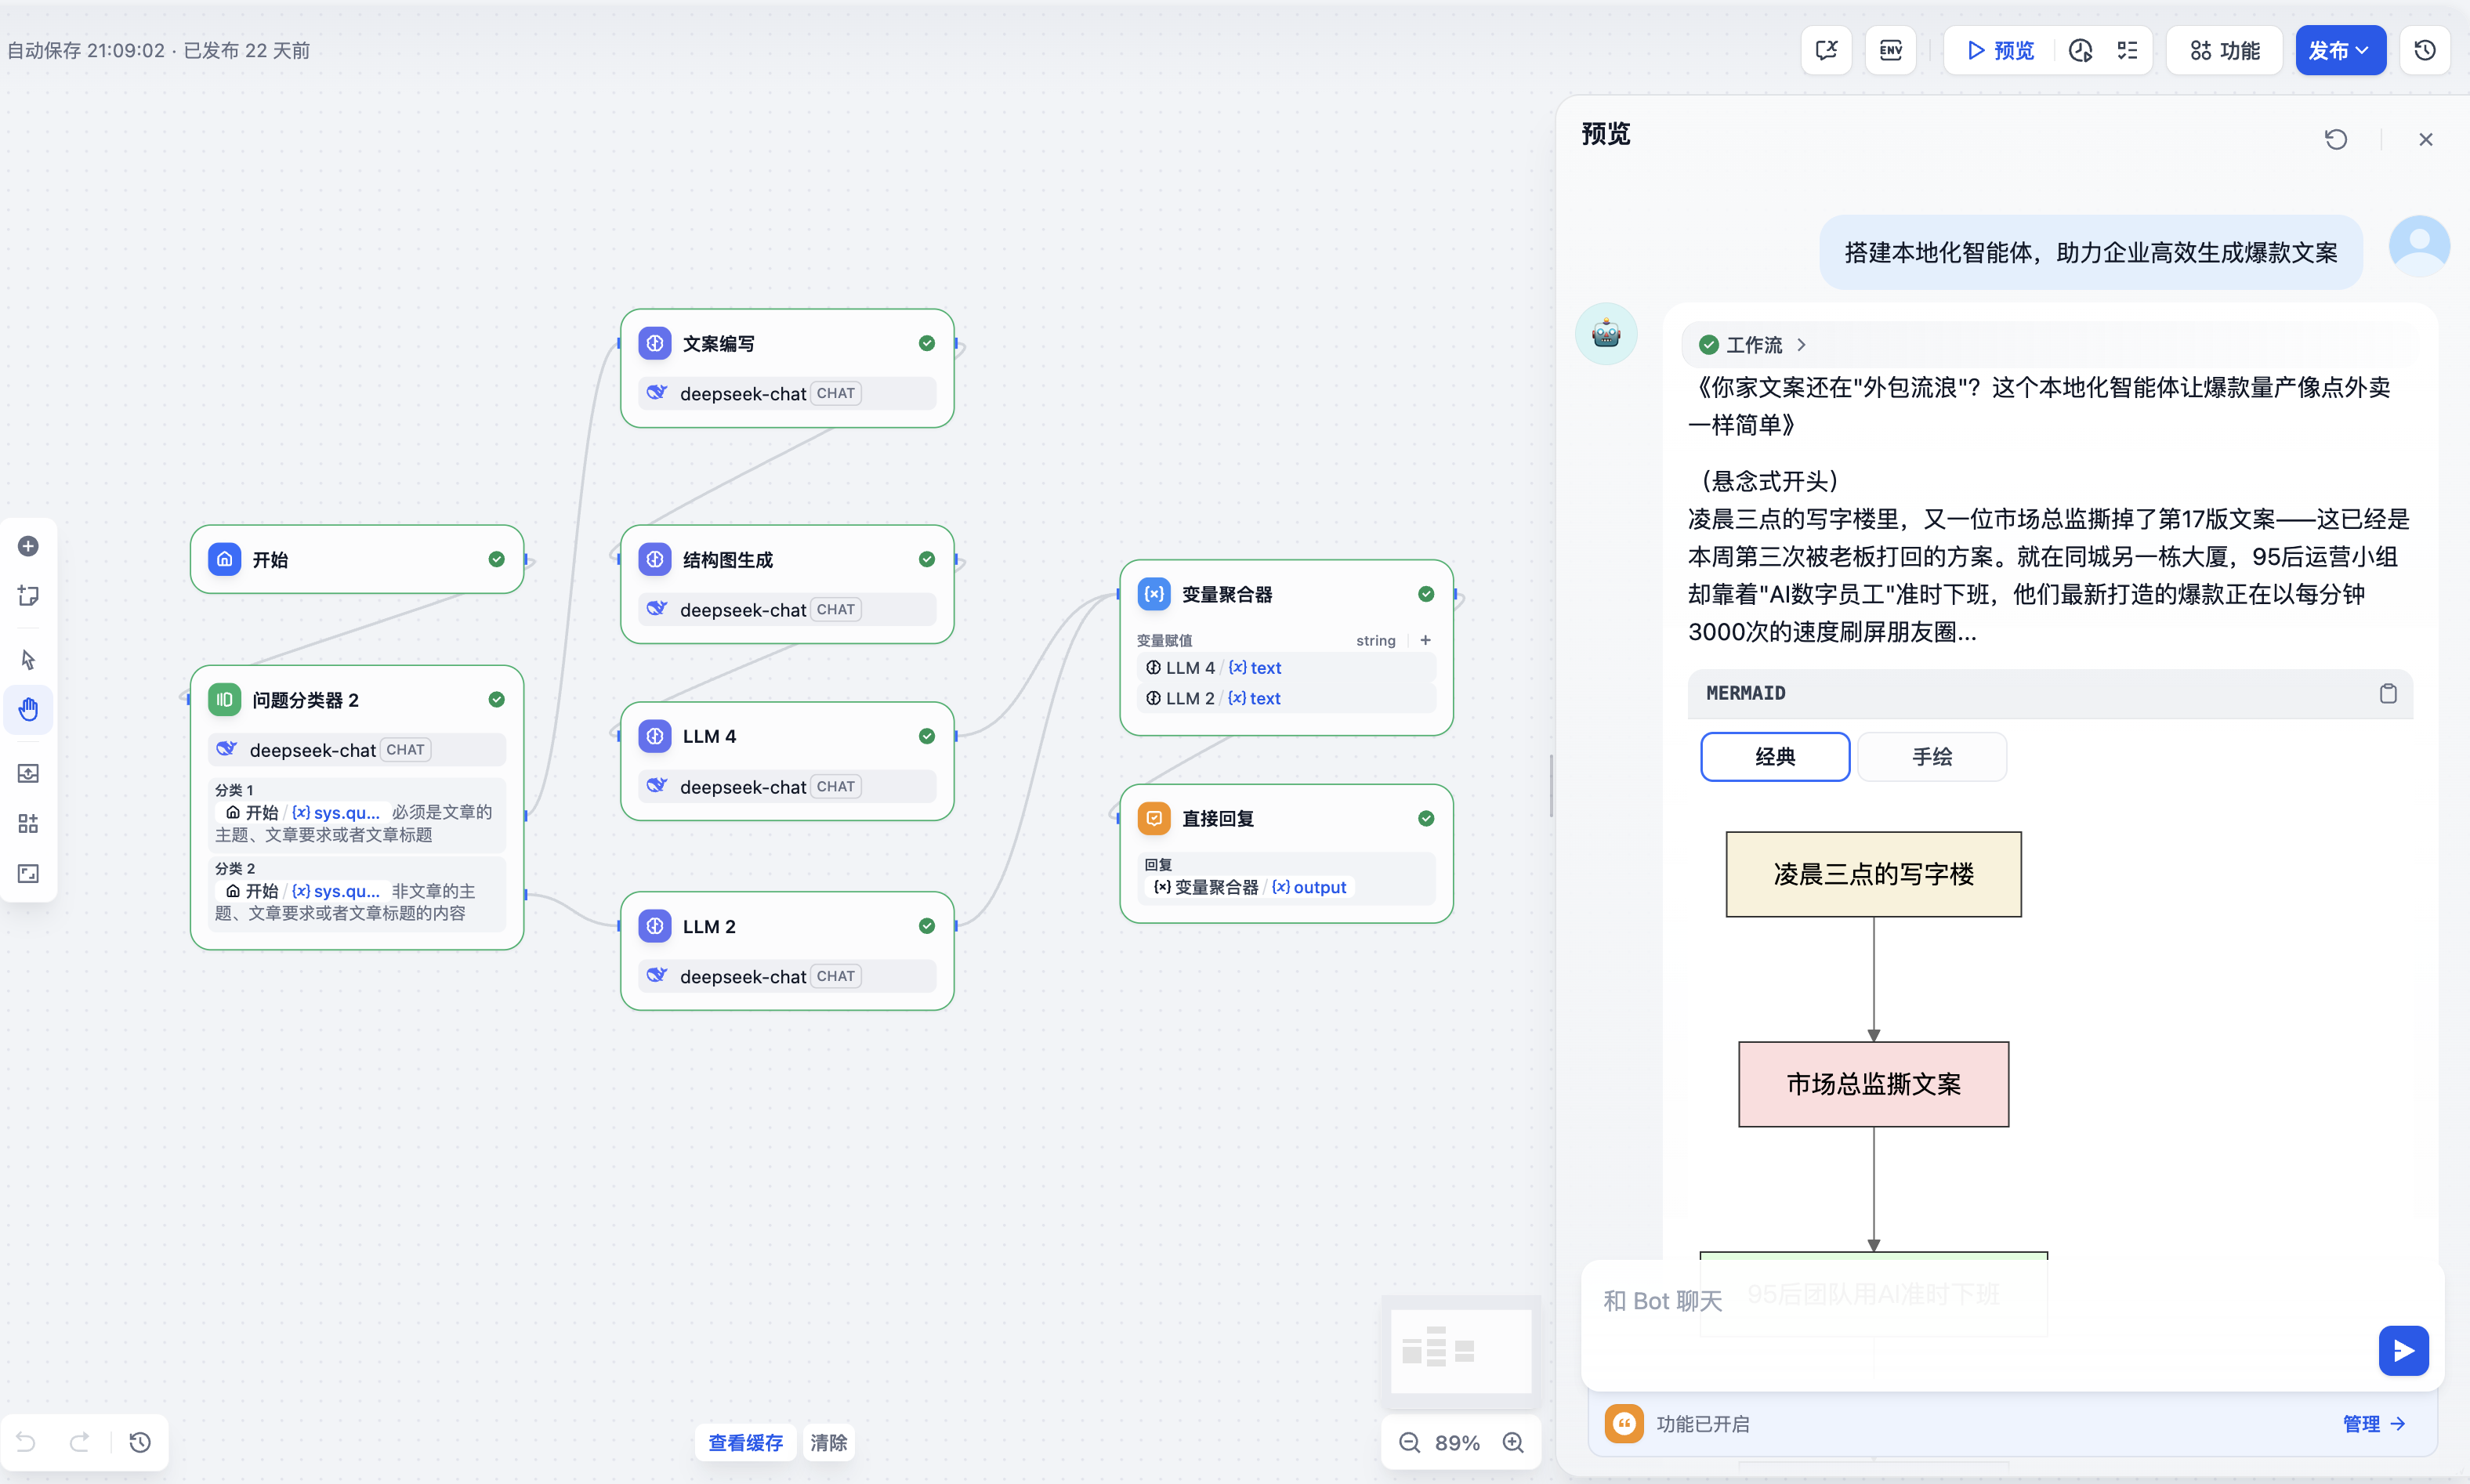Viewport: 2470px width, 1484px height.
Task: Click deepseek-chat model in 文案编写 node
Action: pos(787,393)
